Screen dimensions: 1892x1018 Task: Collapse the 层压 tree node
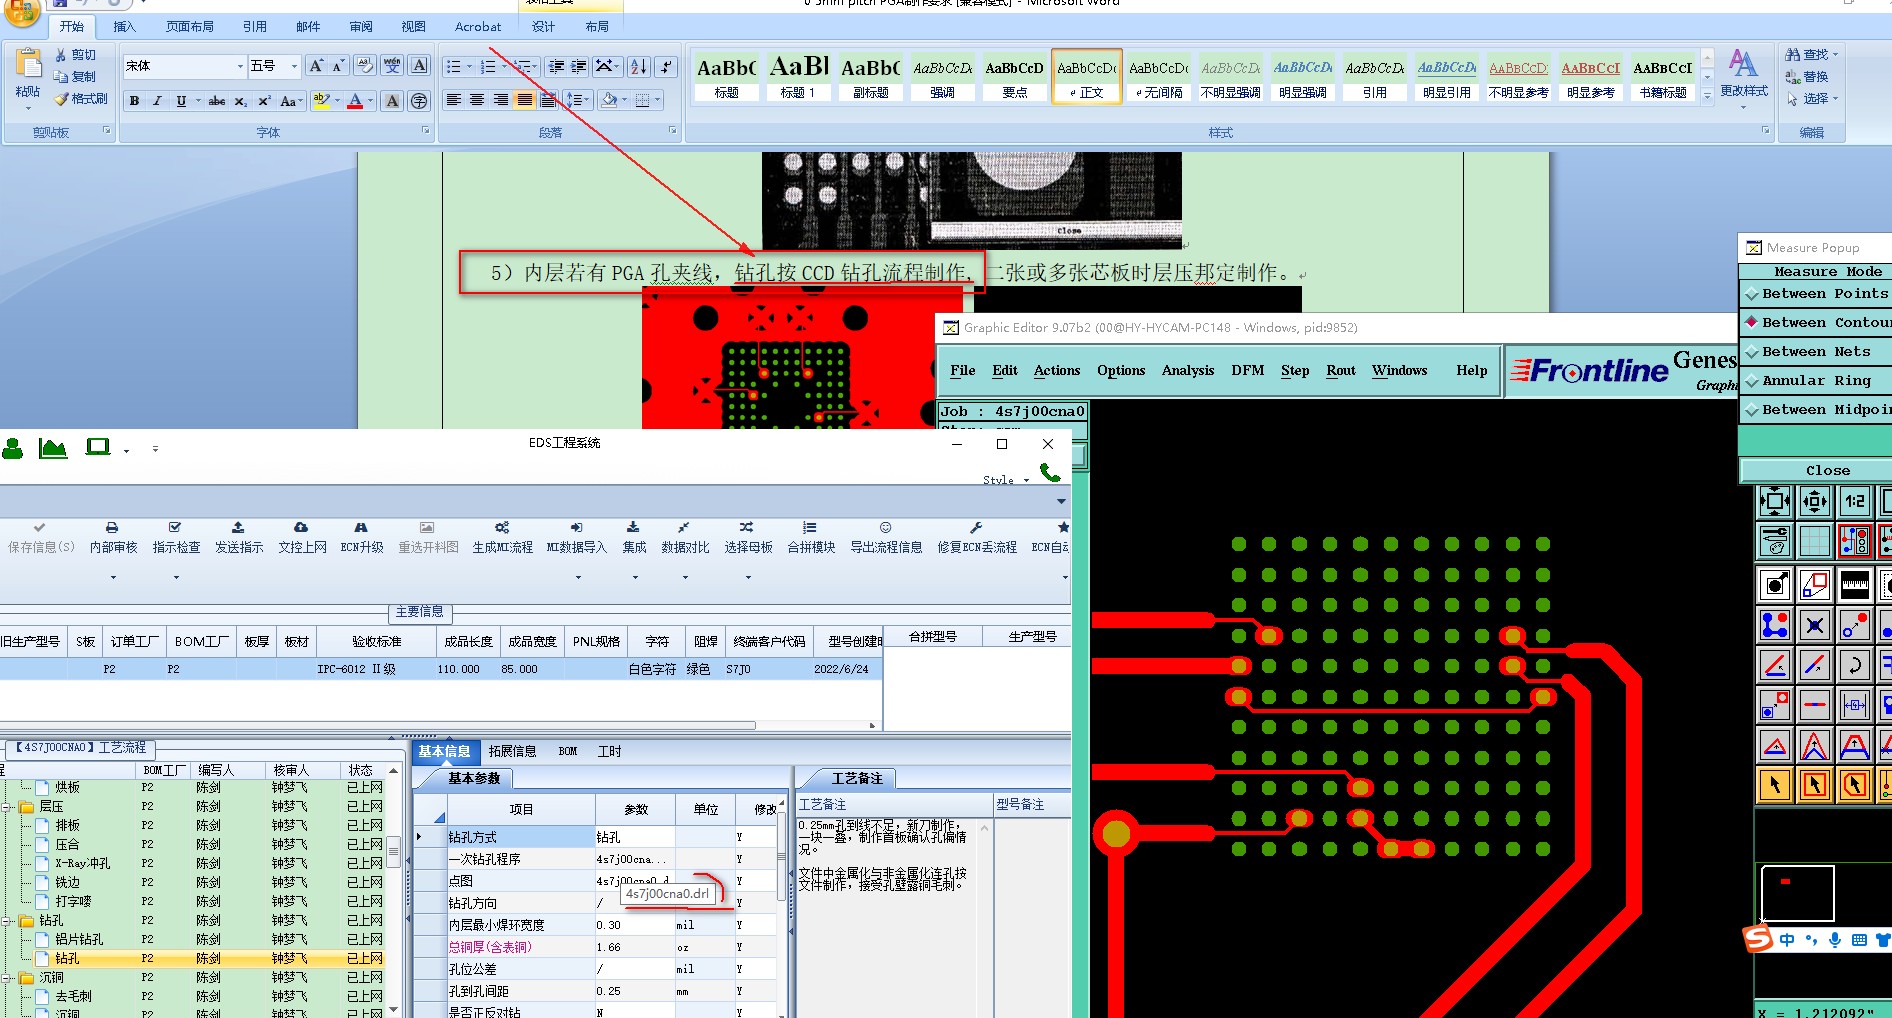click(7, 807)
